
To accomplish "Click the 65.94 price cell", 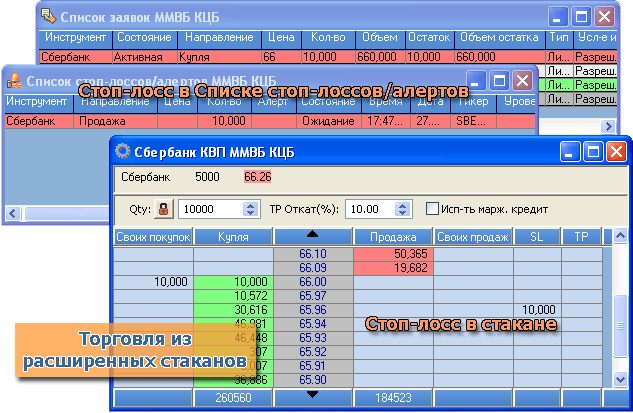I will click(x=313, y=324).
